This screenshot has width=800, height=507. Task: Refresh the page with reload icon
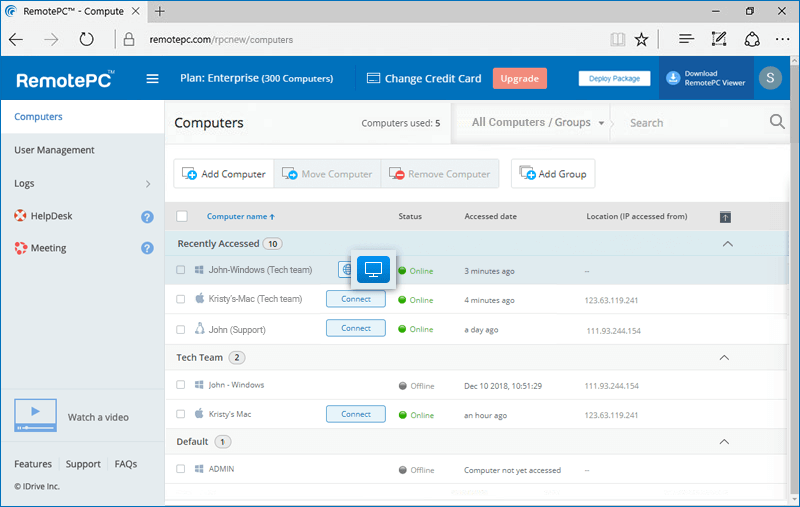pyautogui.click(x=86, y=39)
